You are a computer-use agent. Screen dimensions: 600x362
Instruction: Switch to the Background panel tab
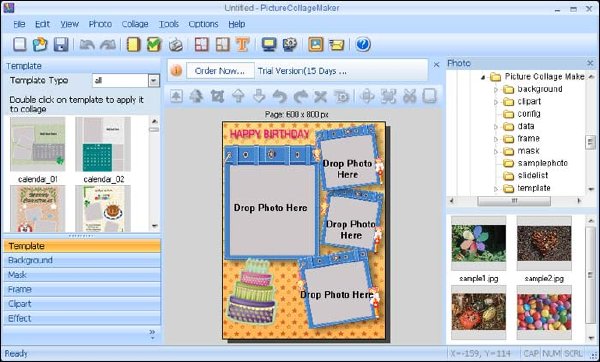[x=82, y=260]
